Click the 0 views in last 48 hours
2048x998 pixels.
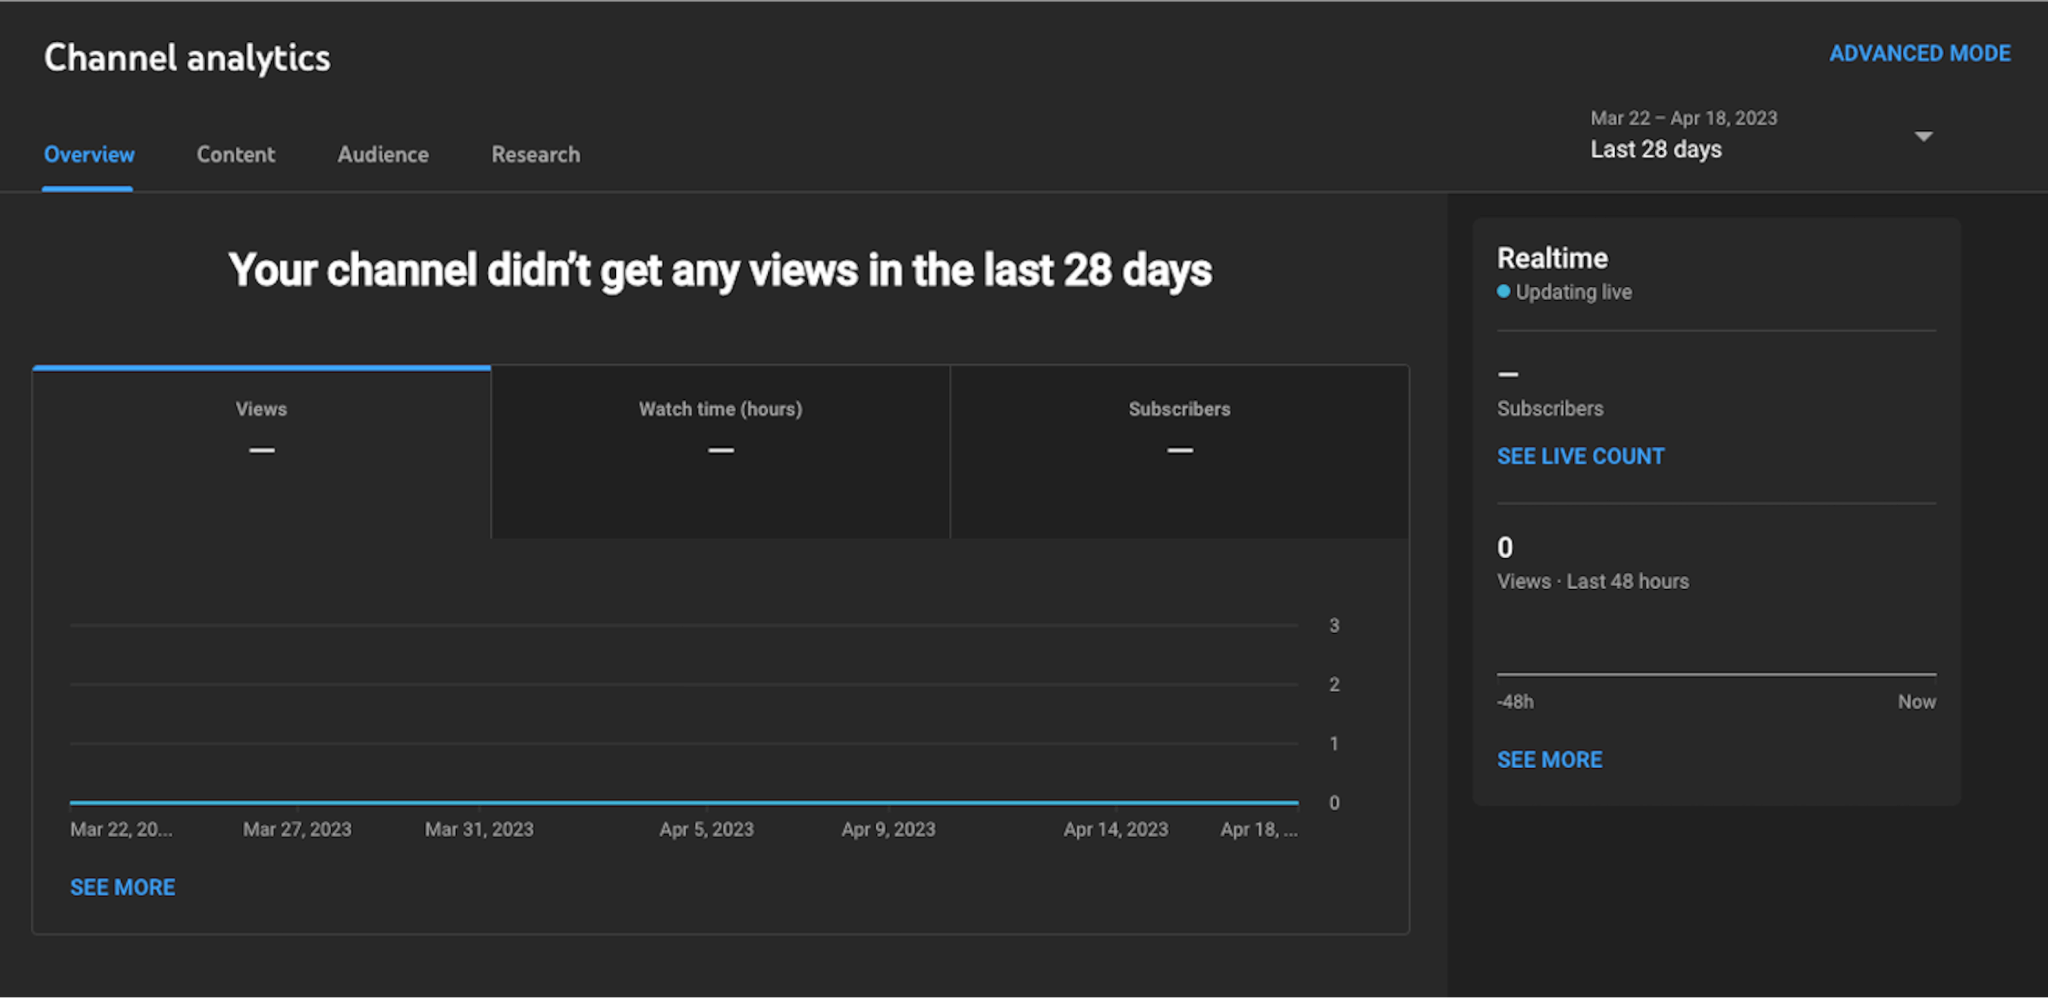1505,547
